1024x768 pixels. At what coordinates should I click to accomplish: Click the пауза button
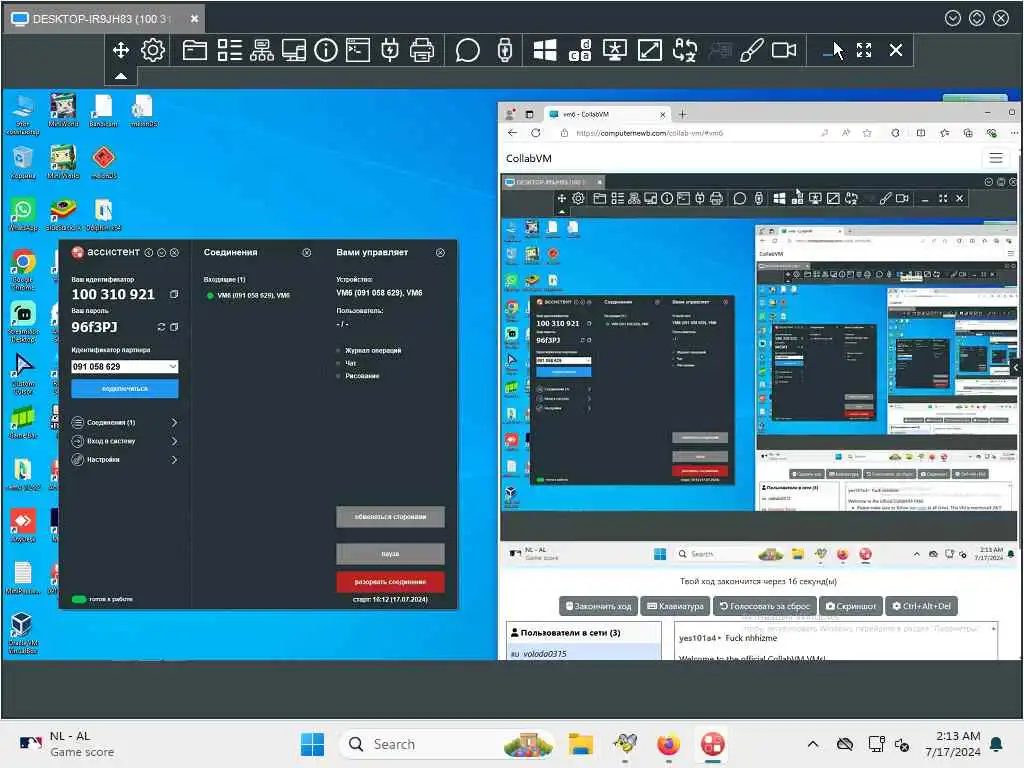click(391, 554)
